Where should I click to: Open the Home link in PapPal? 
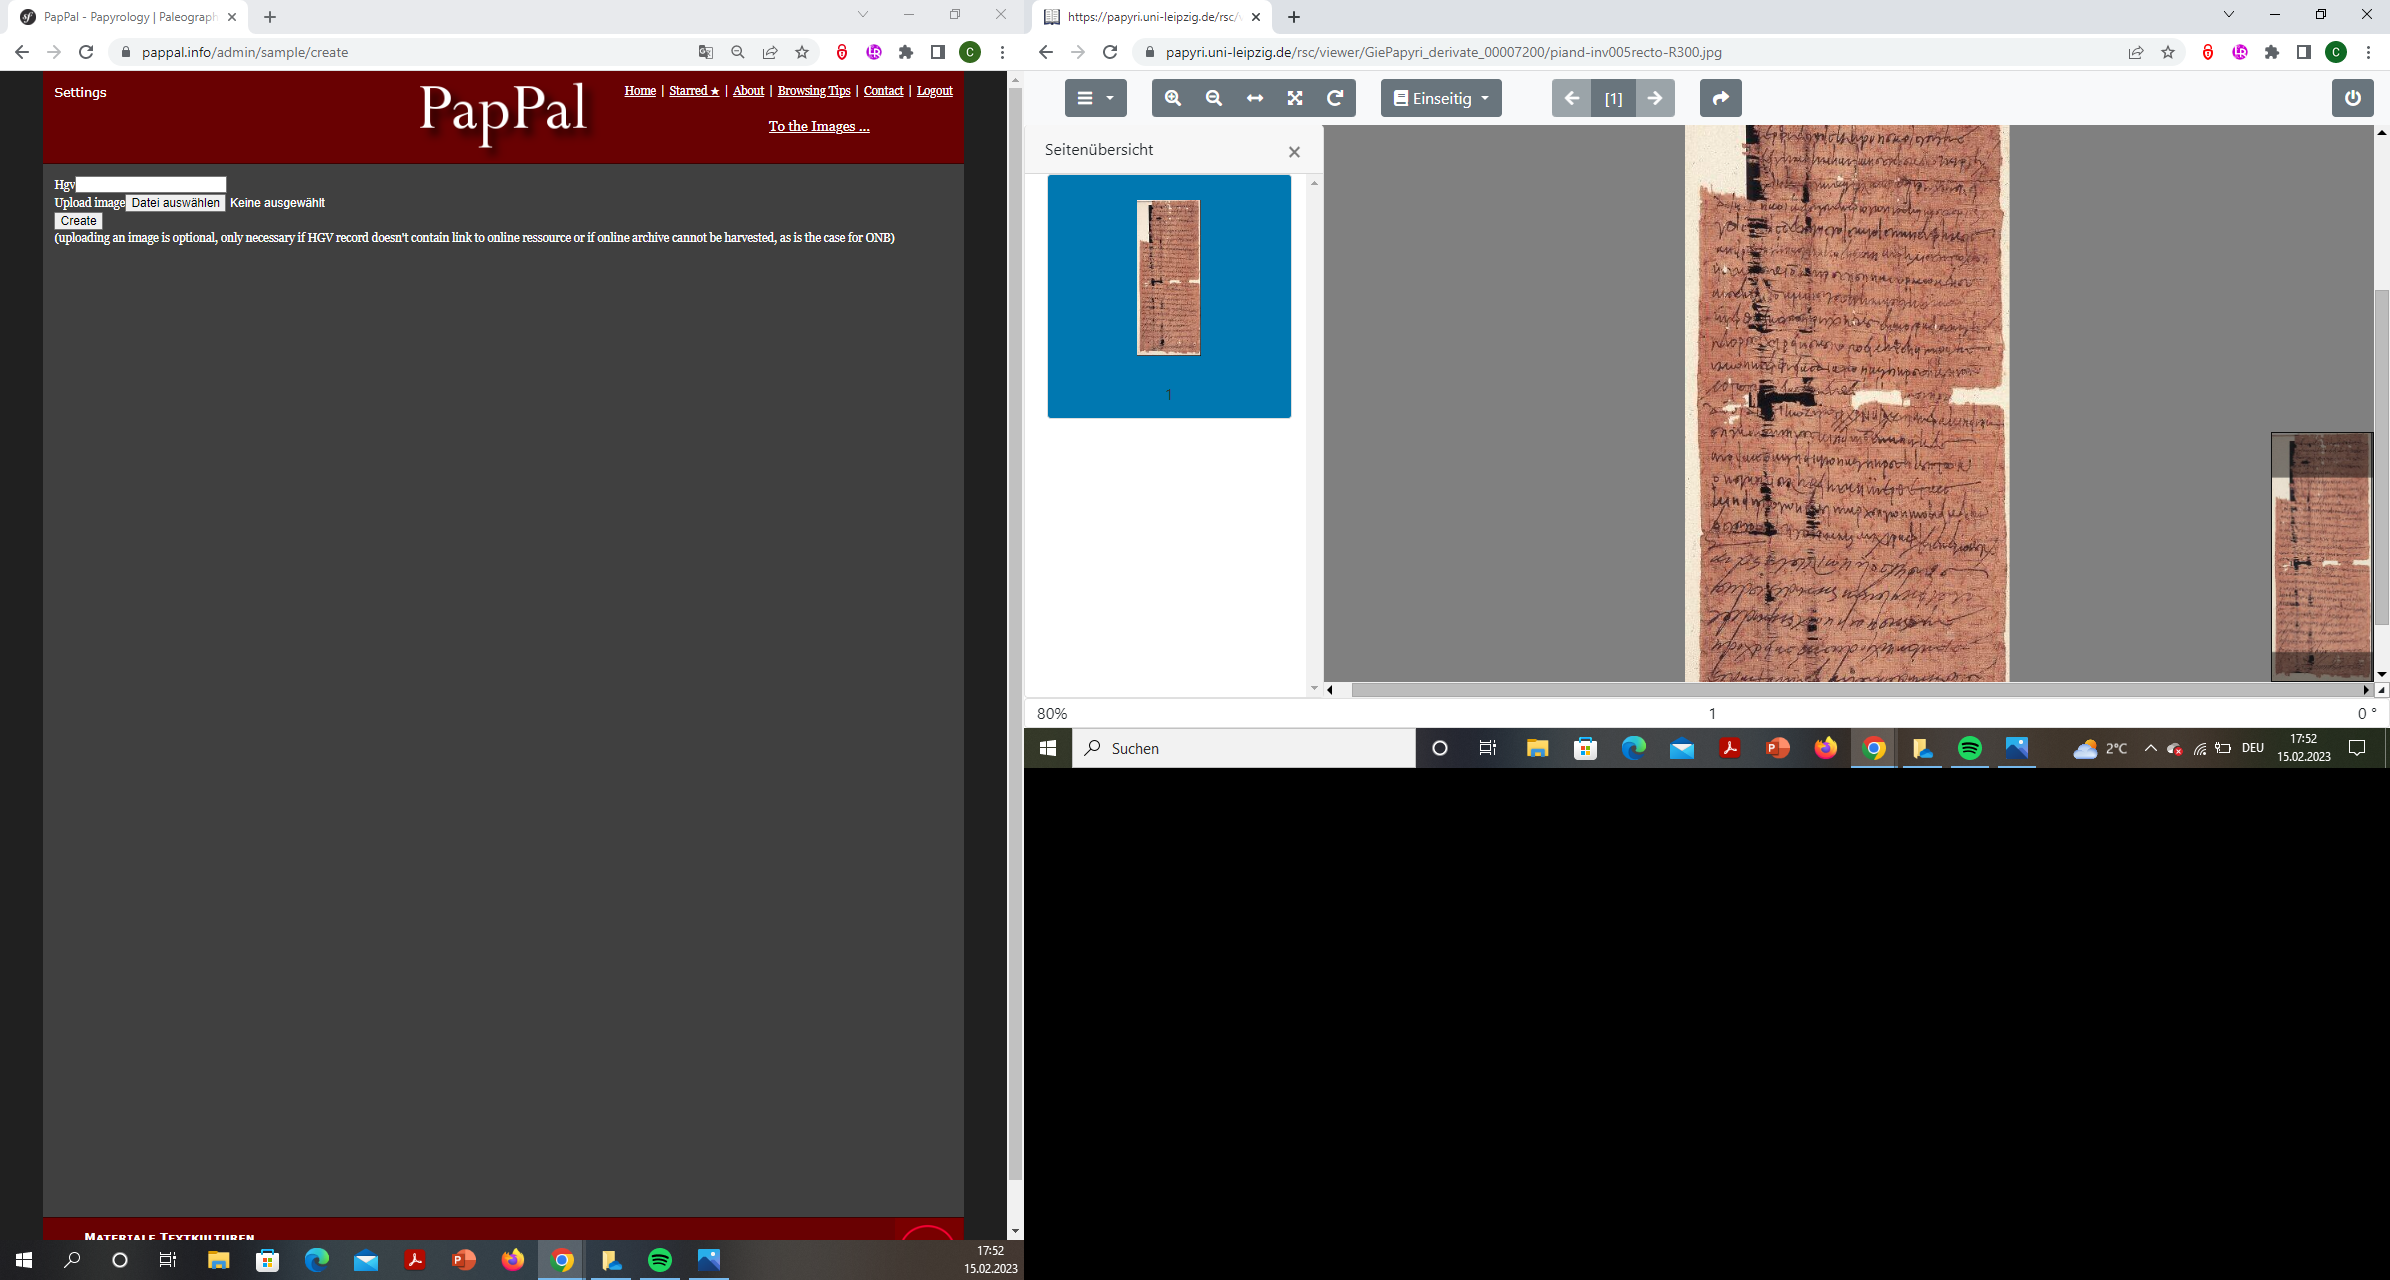coord(640,91)
